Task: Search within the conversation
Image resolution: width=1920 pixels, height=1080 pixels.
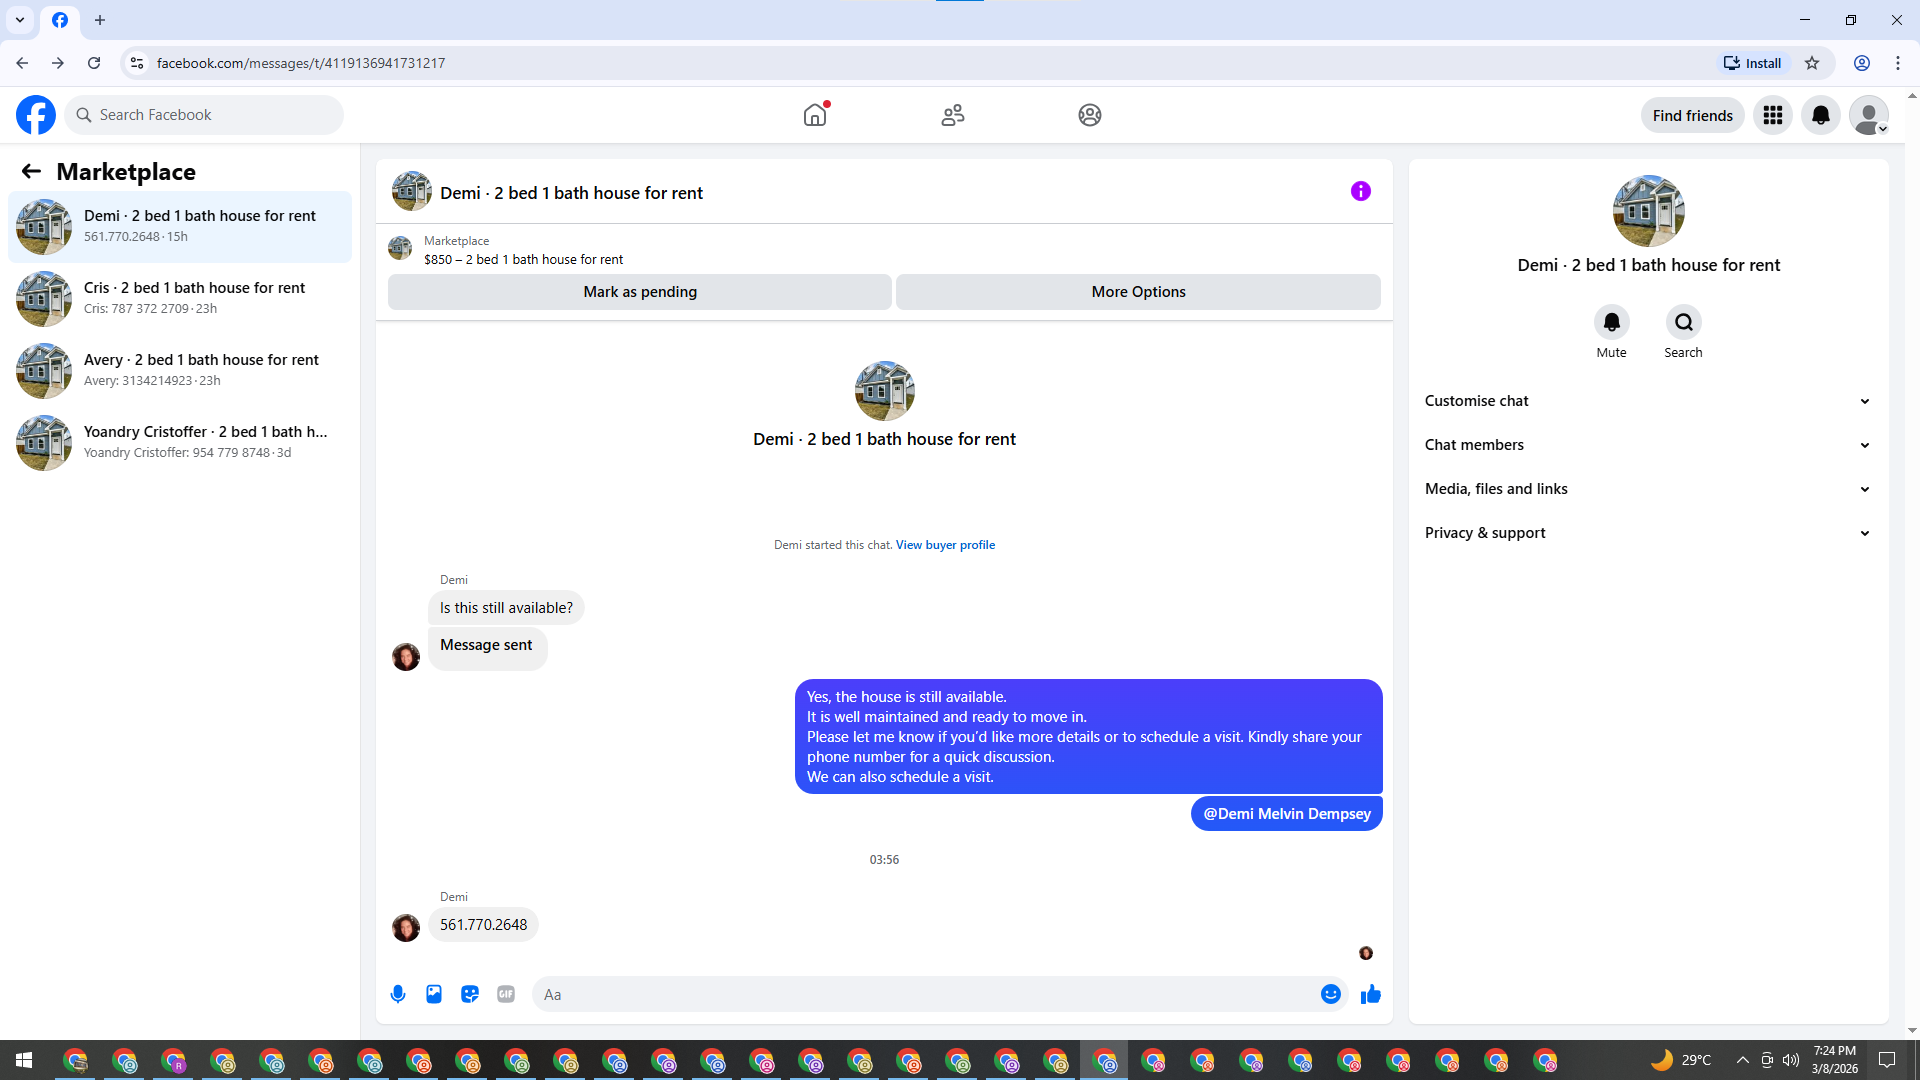Action: click(x=1683, y=323)
